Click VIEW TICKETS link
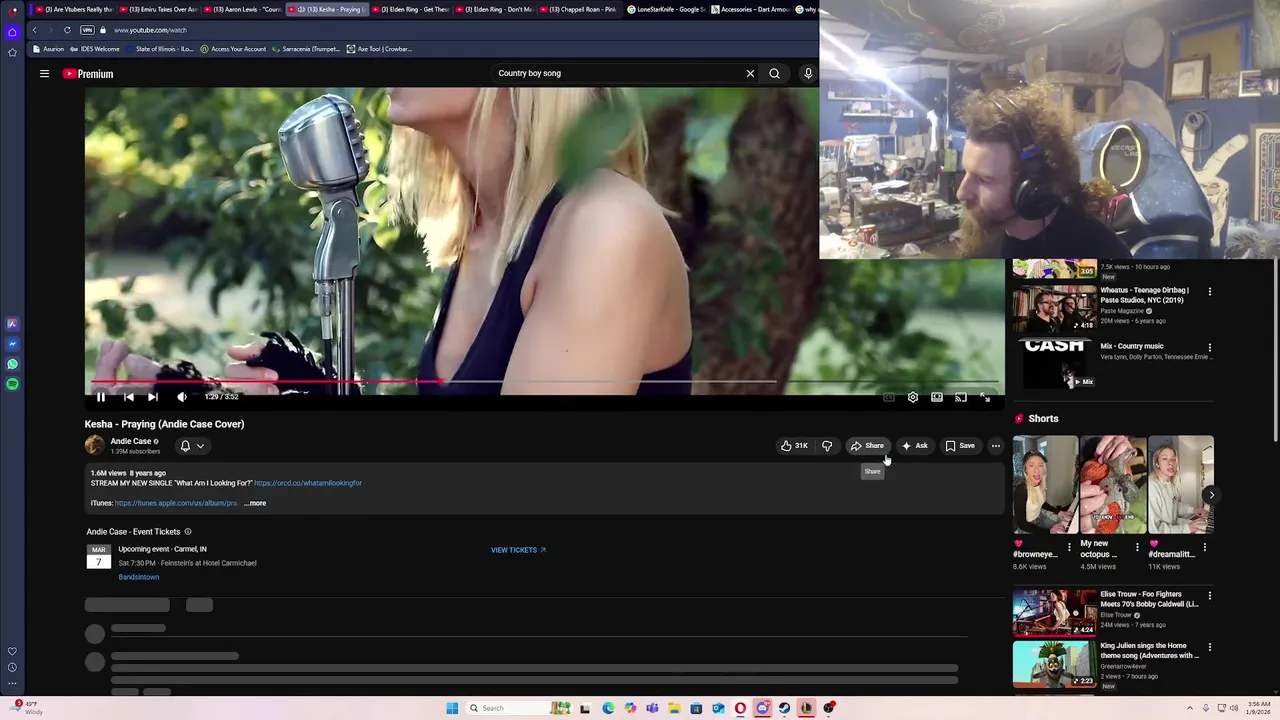 tap(518, 550)
